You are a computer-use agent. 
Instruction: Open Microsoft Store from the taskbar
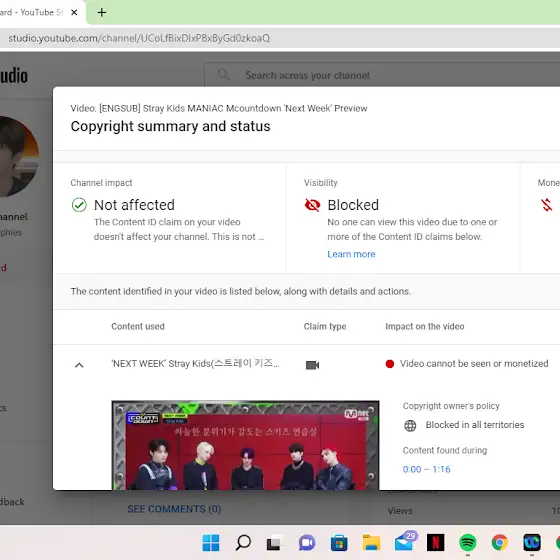pos(339,543)
